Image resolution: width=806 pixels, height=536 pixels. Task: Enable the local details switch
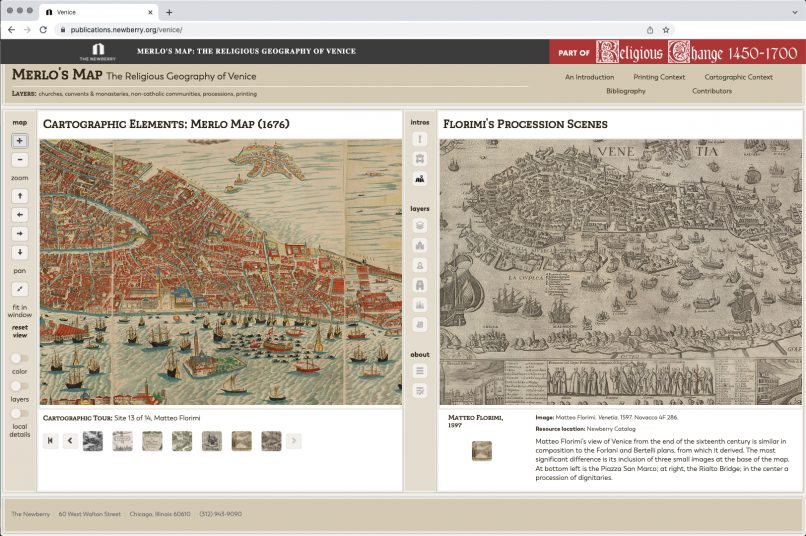coord(19,413)
